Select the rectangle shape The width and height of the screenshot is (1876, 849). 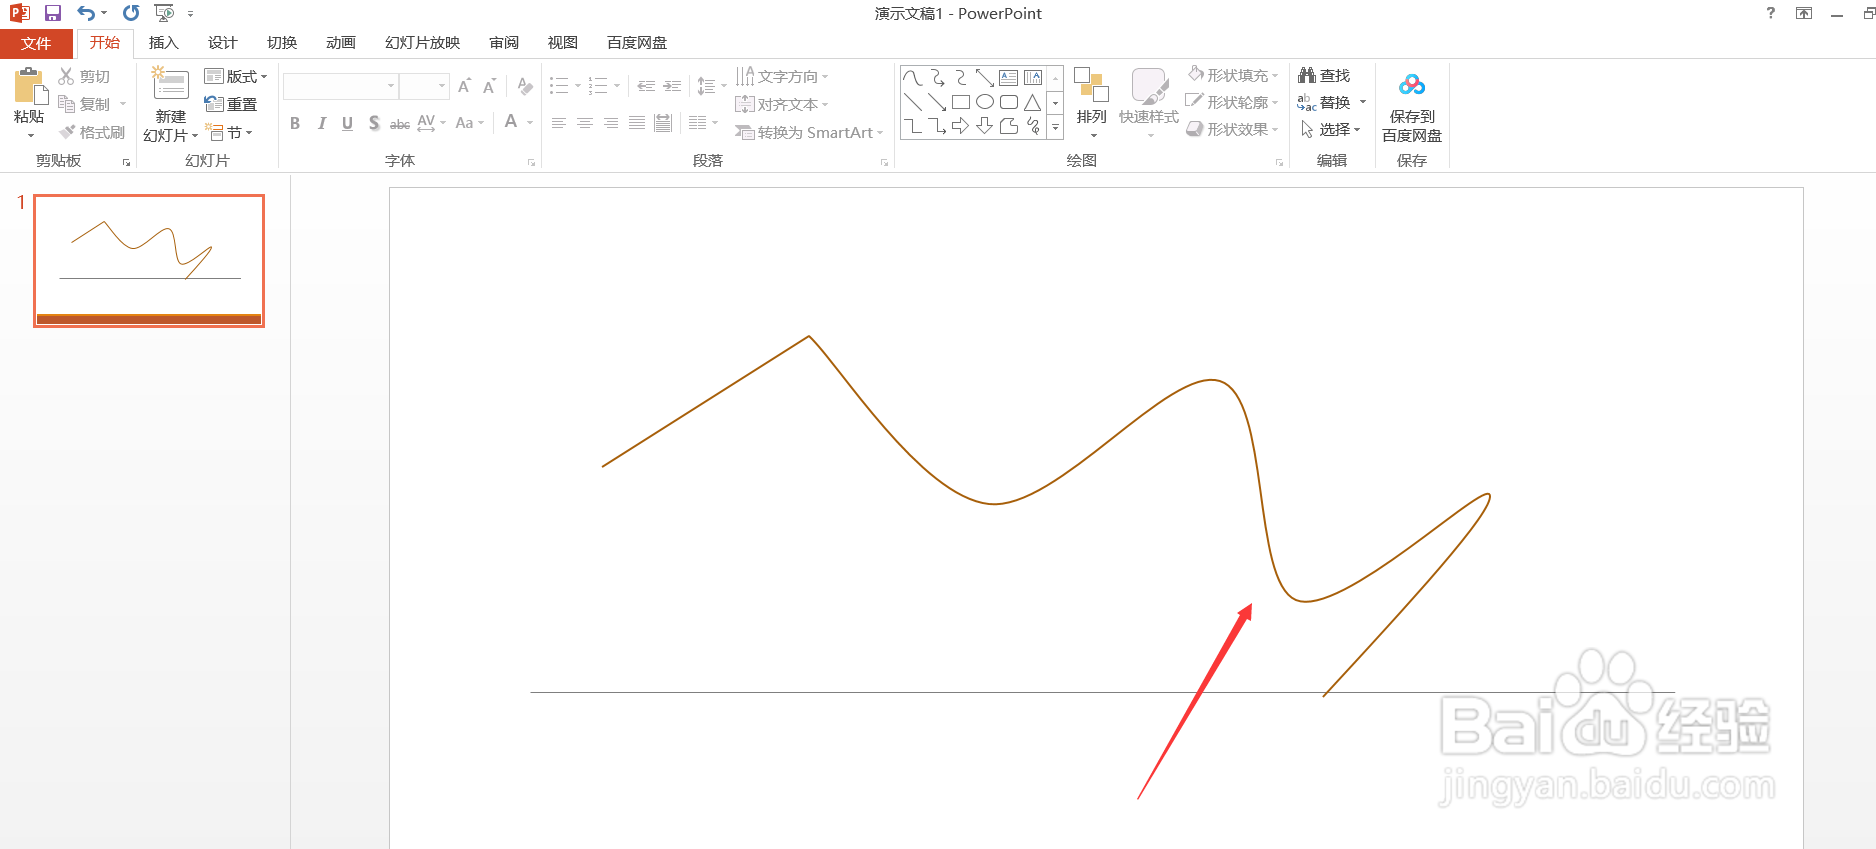point(961,102)
